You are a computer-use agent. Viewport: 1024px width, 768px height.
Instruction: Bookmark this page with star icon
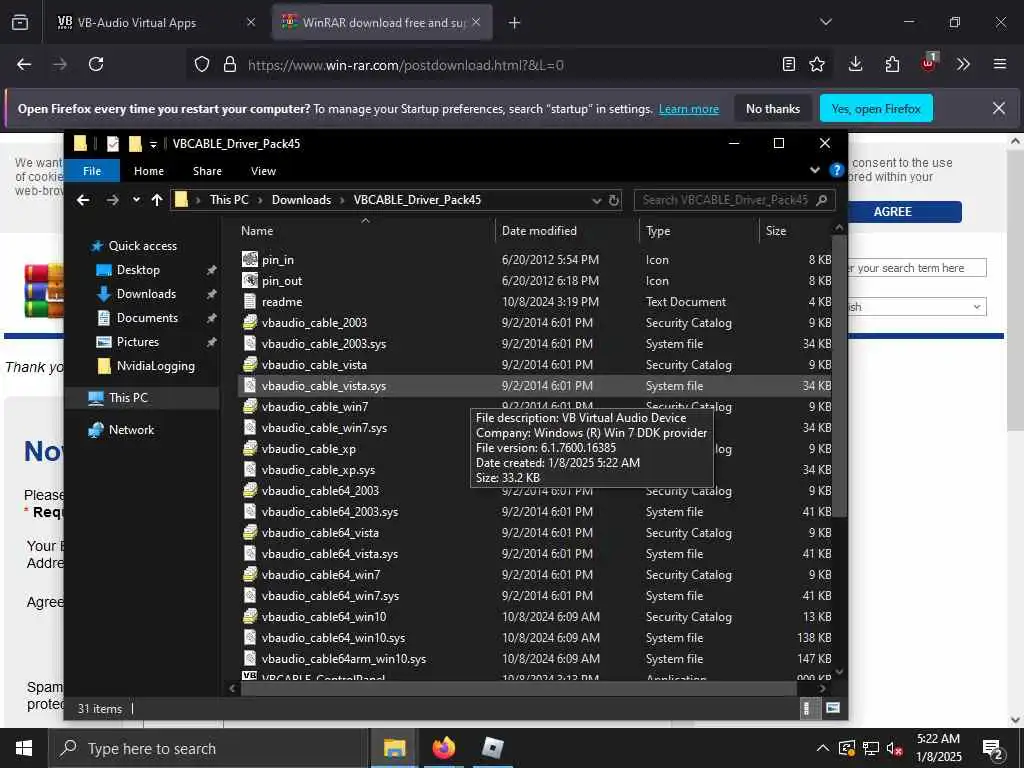(817, 64)
